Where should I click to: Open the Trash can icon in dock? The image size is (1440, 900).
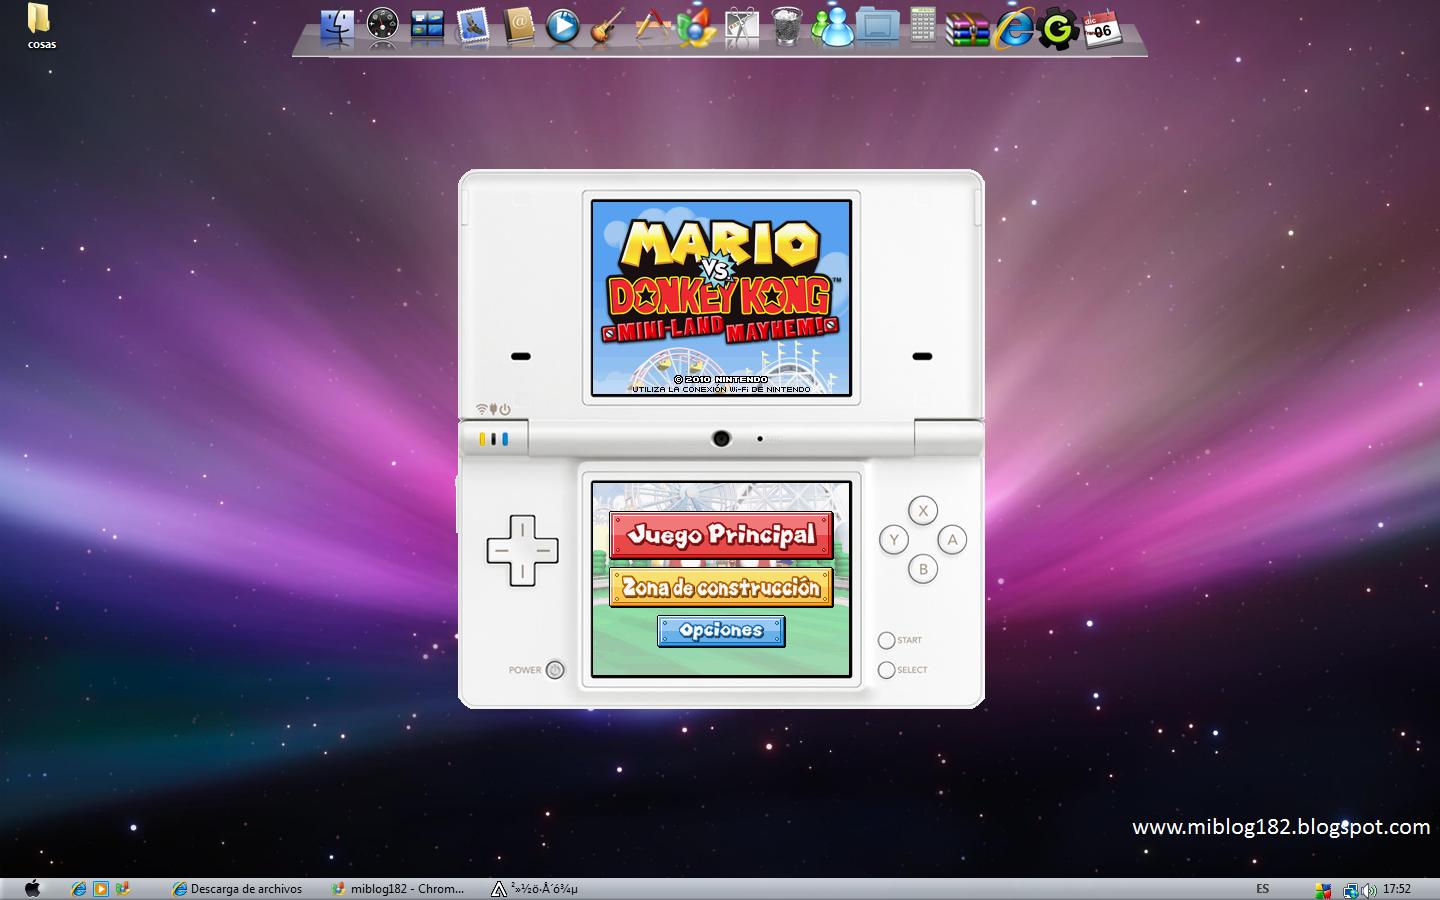[x=787, y=26]
